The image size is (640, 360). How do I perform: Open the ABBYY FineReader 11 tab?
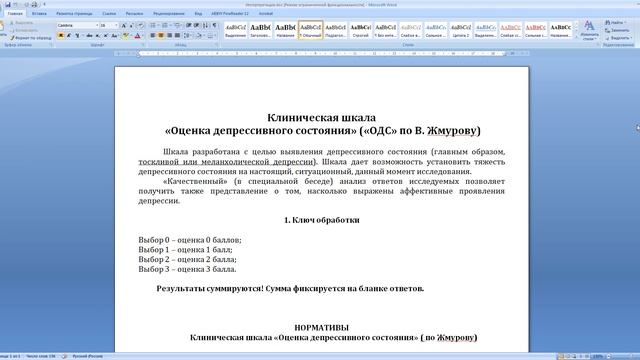(x=230, y=13)
